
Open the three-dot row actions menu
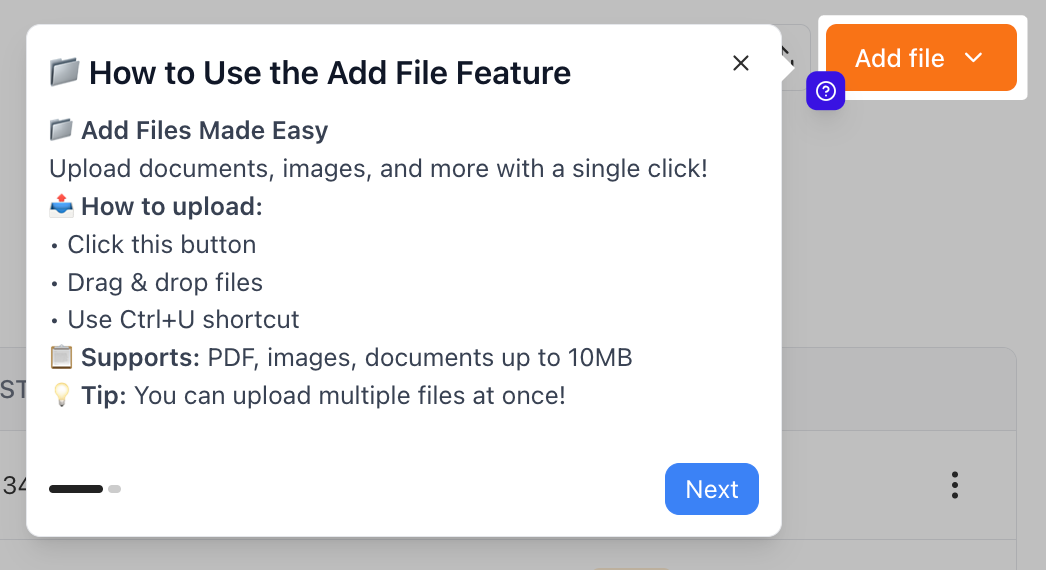tap(955, 486)
